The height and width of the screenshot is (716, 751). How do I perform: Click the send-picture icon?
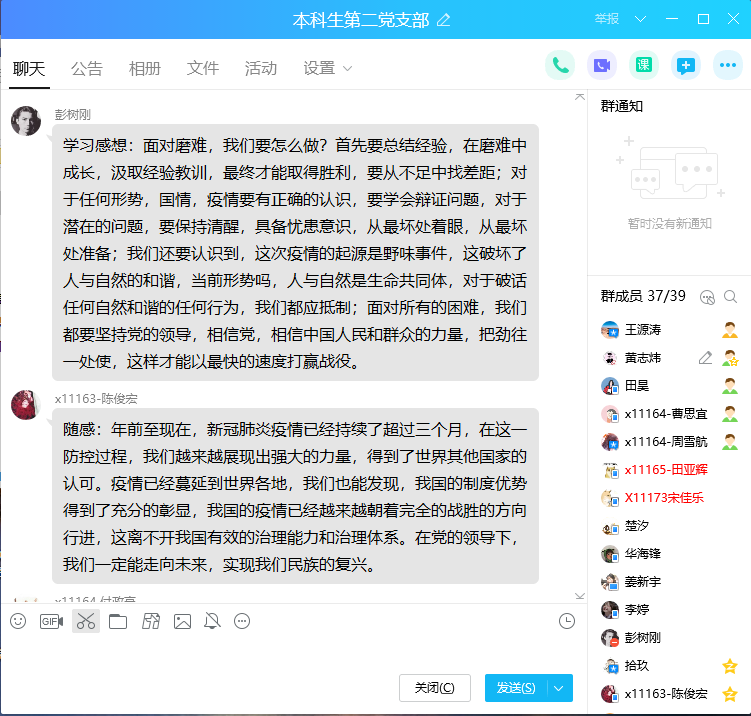pyautogui.click(x=182, y=621)
